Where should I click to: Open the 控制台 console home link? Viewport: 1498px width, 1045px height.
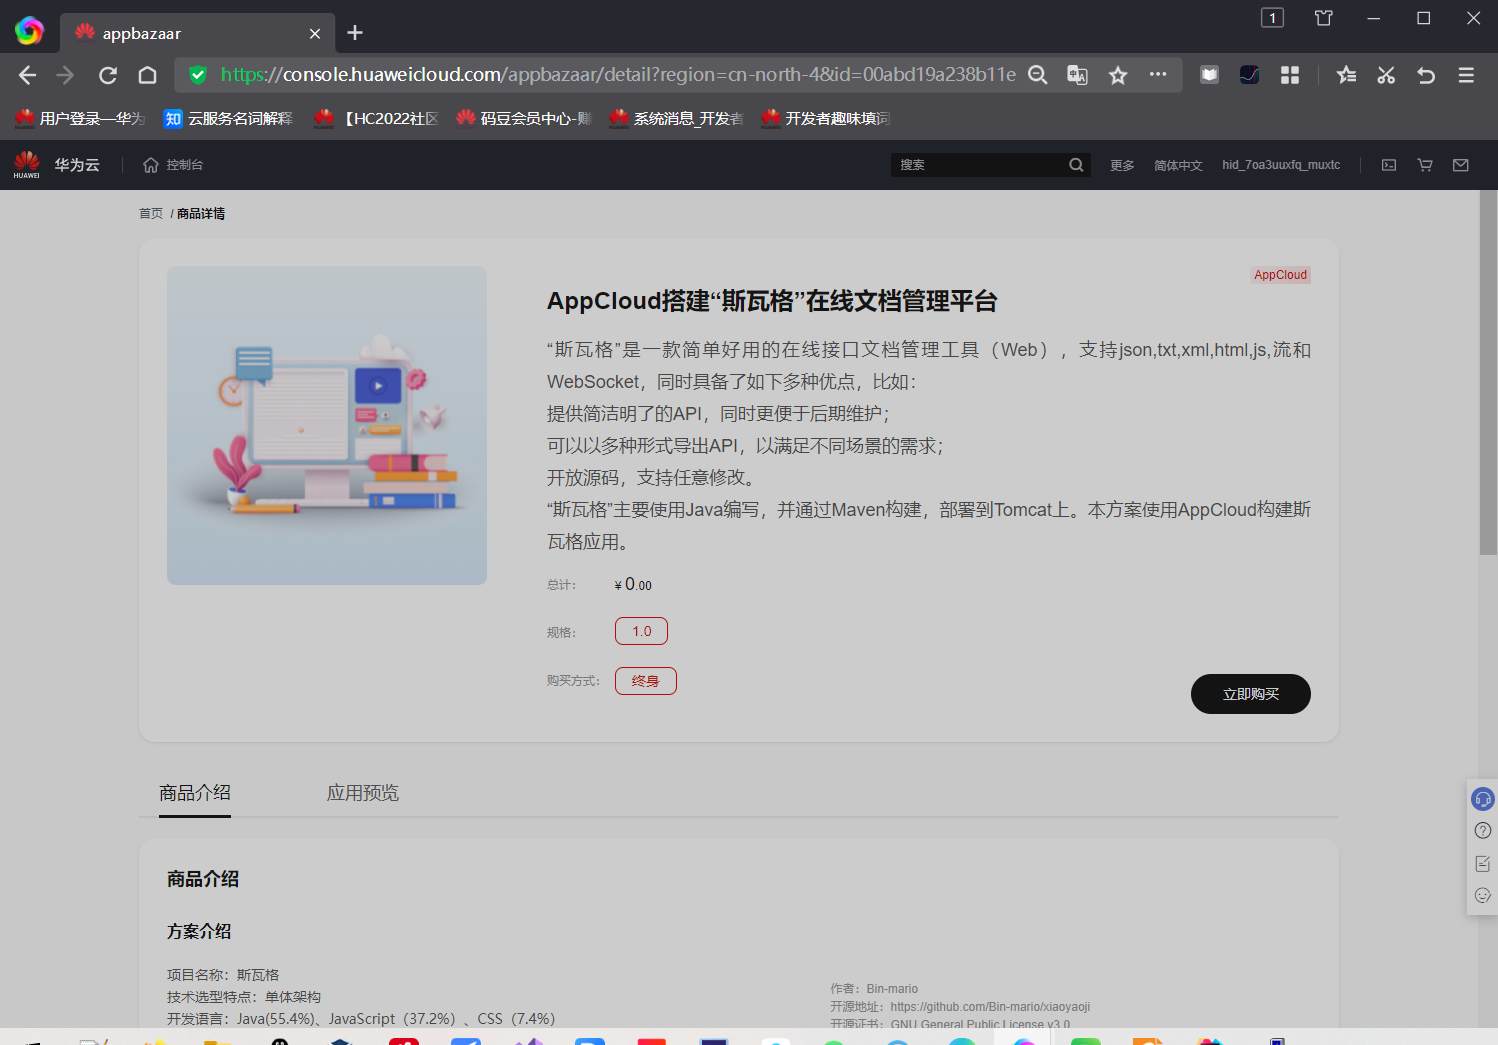pos(173,165)
